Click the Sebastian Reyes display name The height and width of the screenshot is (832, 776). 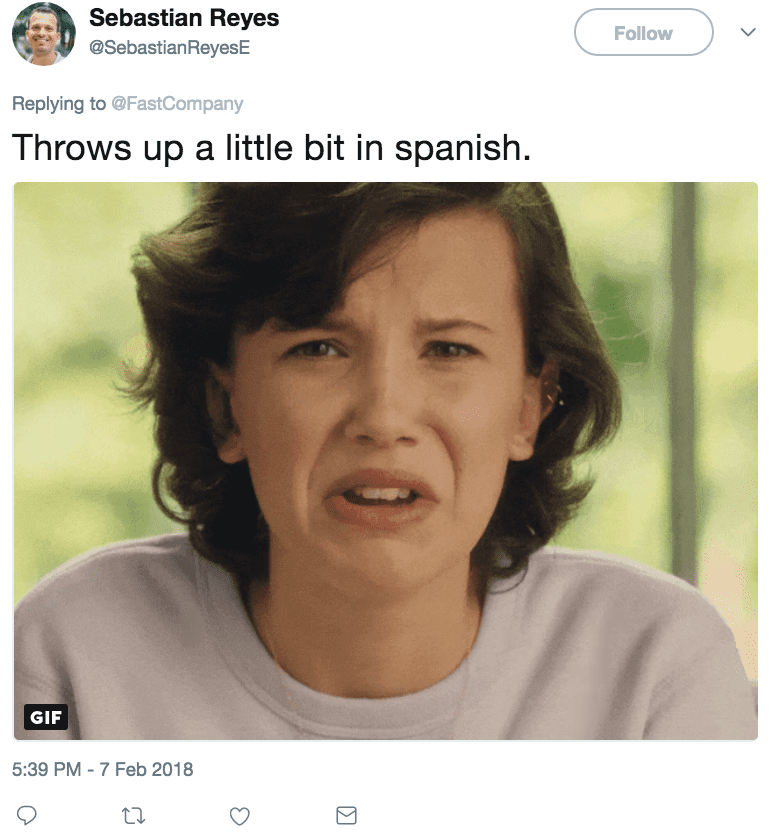tap(184, 18)
